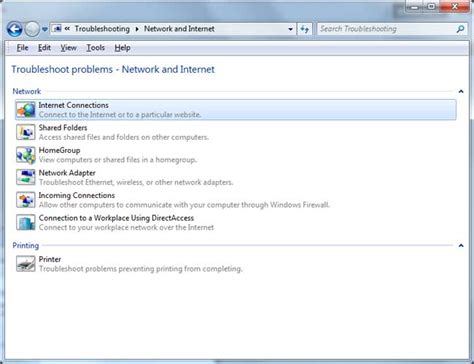Viewport: 474px width, 364px height.
Task: Click the Troubleshooting breadcrumb in address bar
Action: point(102,29)
